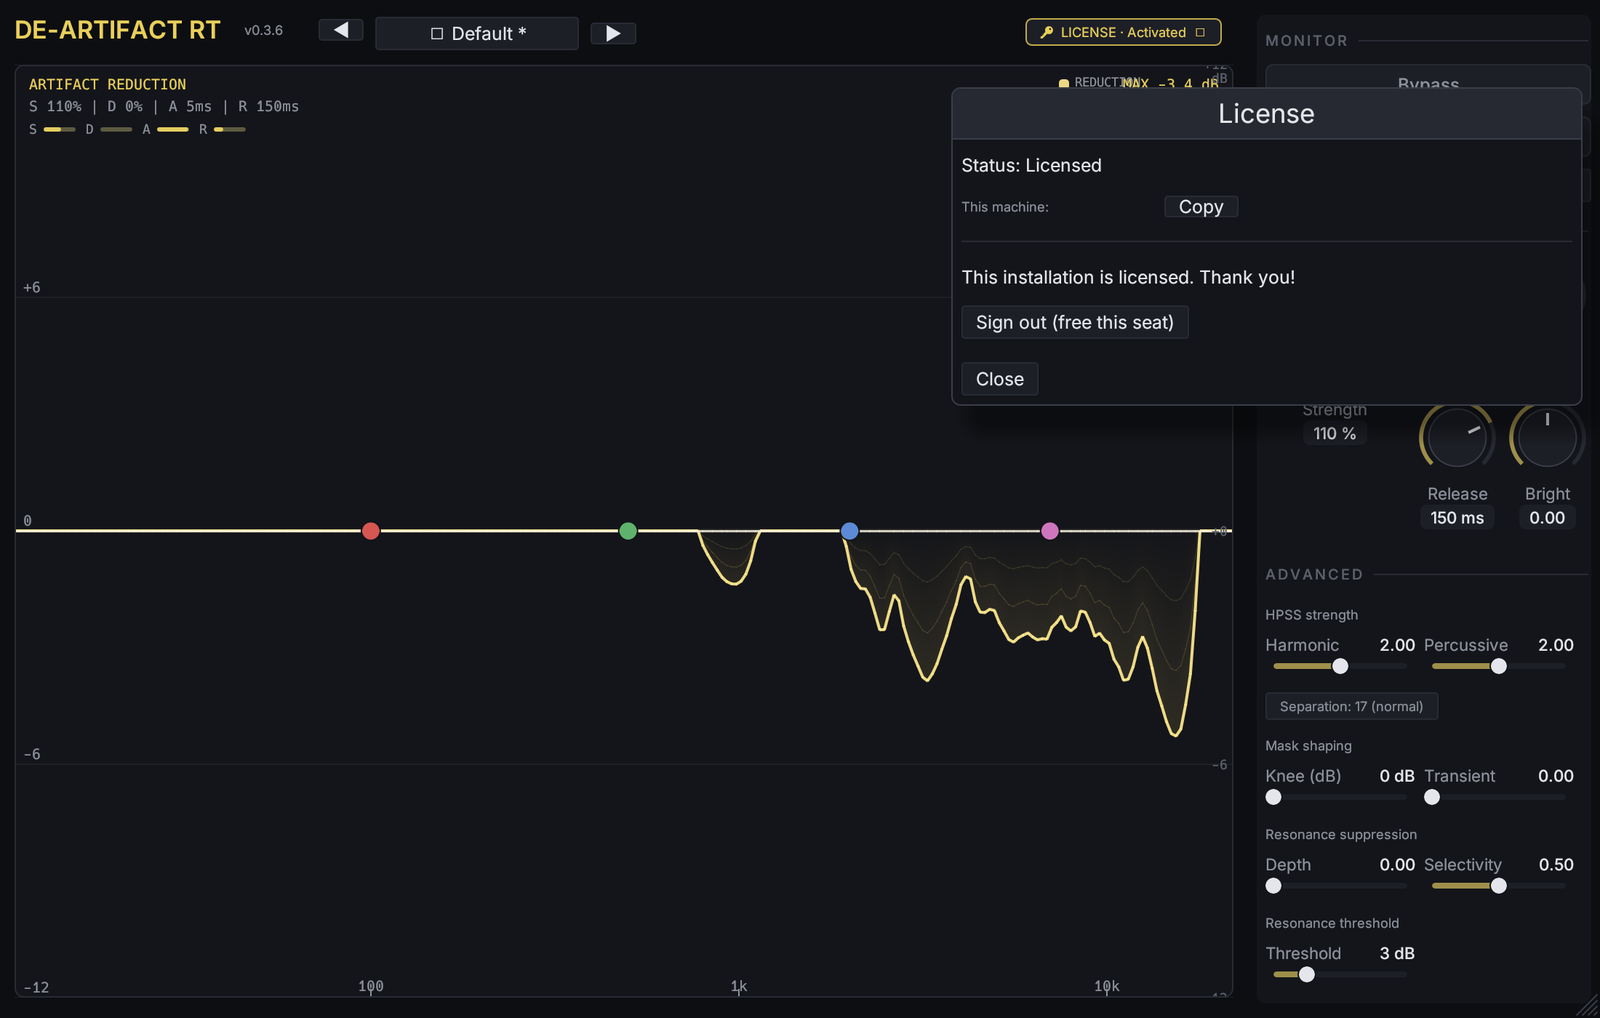Screen dimensions: 1600x1018
Task: Click the Percussive value 2.00
Action: click(1556, 645)
